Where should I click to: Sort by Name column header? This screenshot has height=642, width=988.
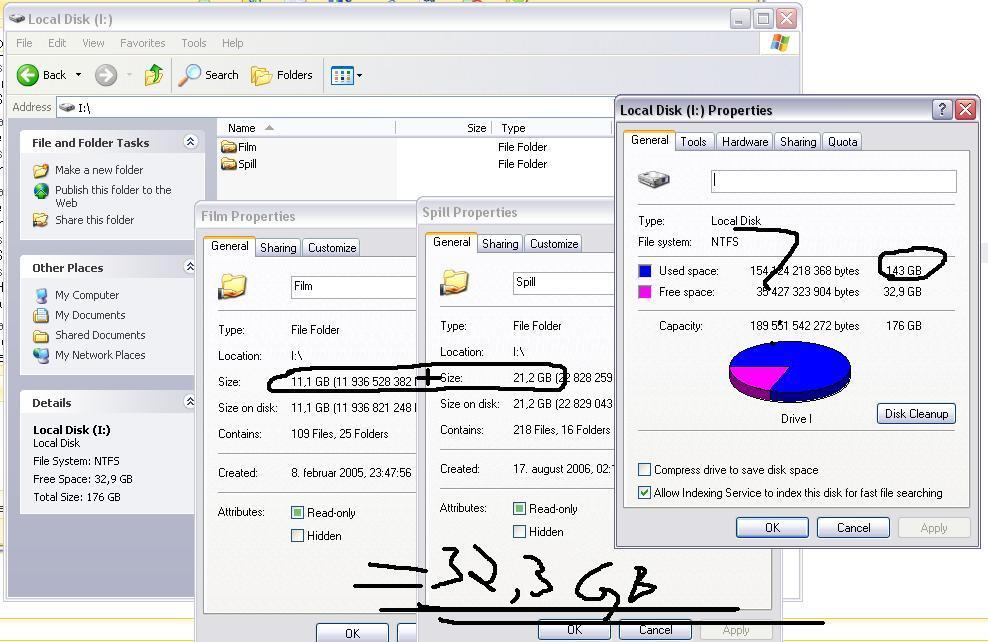306,128
